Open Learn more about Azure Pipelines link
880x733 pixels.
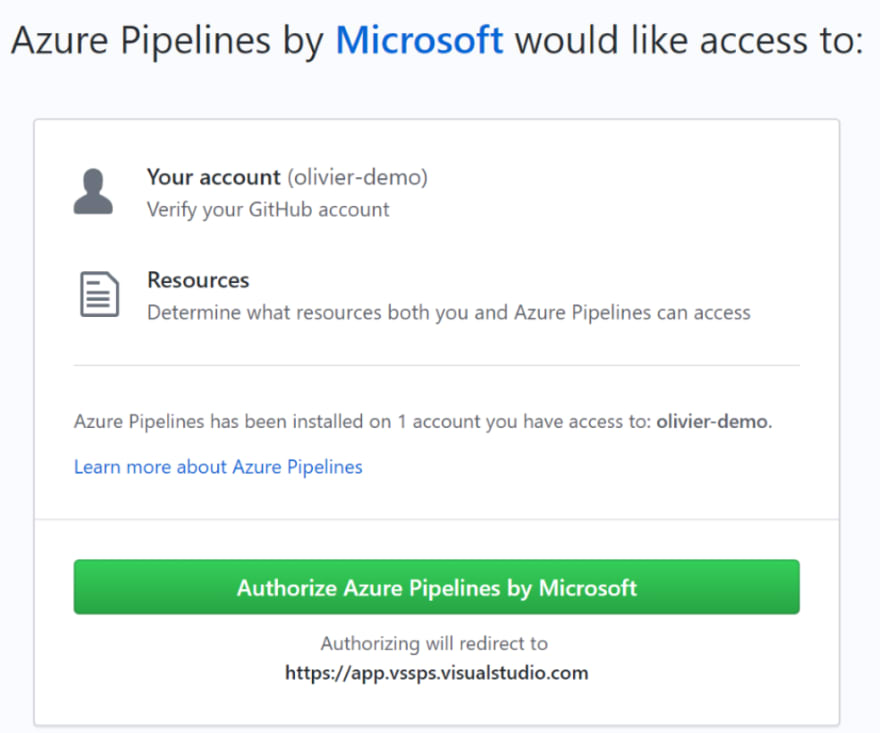[x=218, y=467]
